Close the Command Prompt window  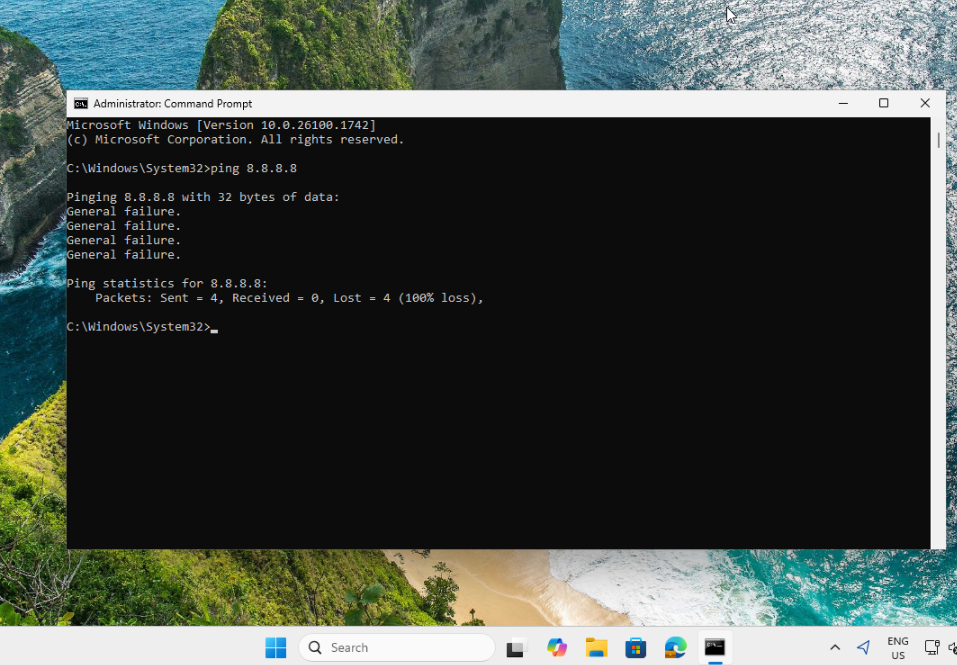point(925,103)
